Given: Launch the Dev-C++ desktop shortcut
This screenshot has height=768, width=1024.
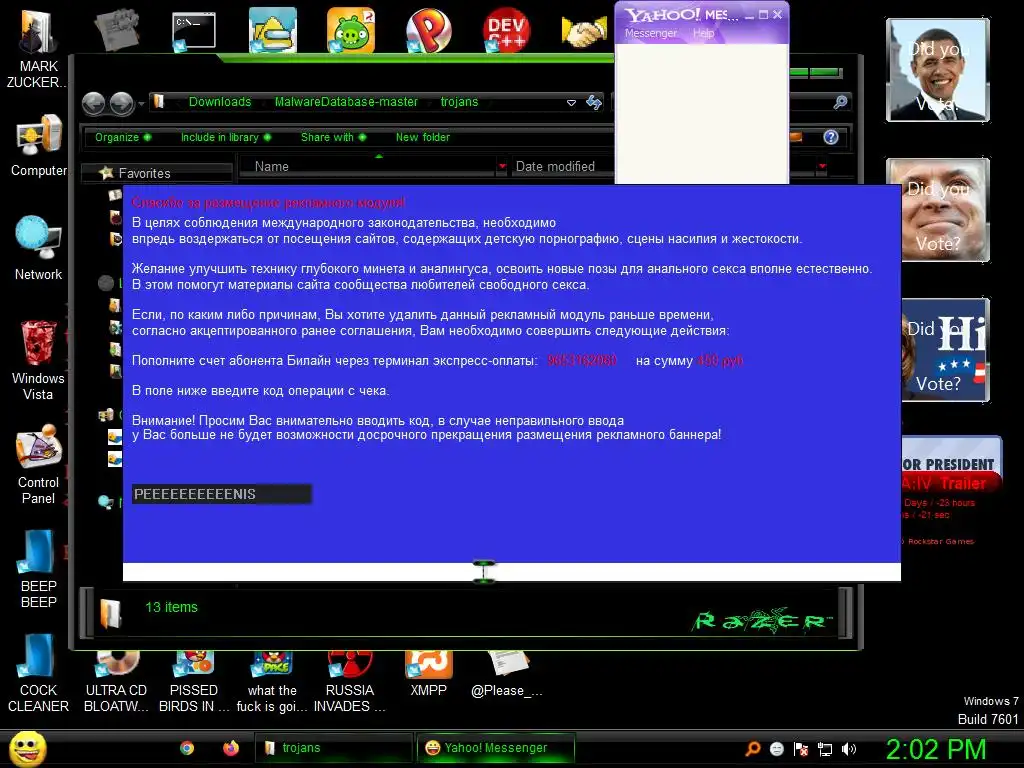Looking at the screenshot, I should pyautogui.click(x=506, y=30).
